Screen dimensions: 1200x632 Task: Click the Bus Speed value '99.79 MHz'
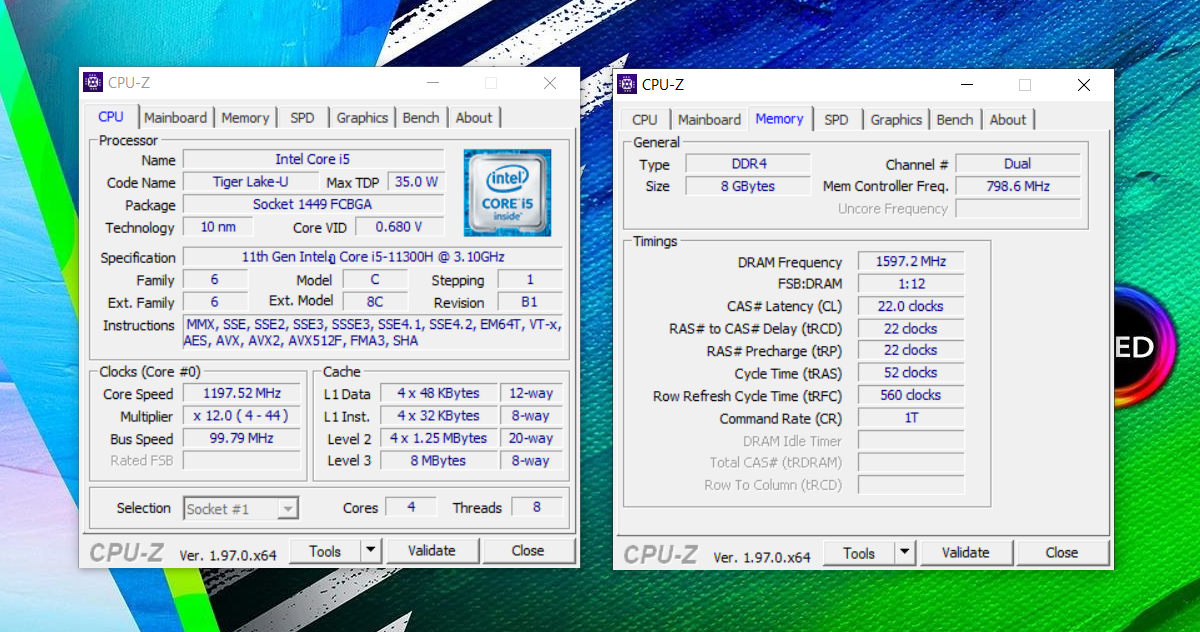[242, 439]
